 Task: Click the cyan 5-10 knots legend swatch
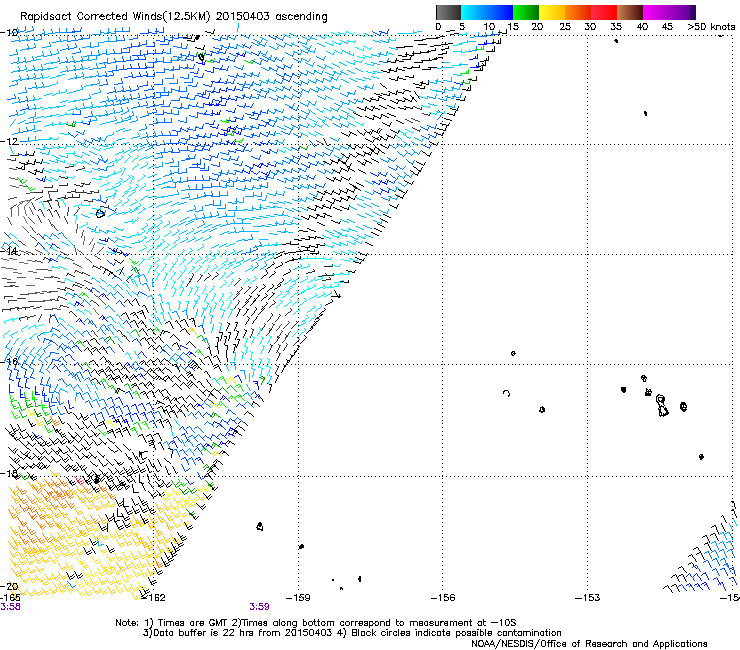click(x=474, y=12)
